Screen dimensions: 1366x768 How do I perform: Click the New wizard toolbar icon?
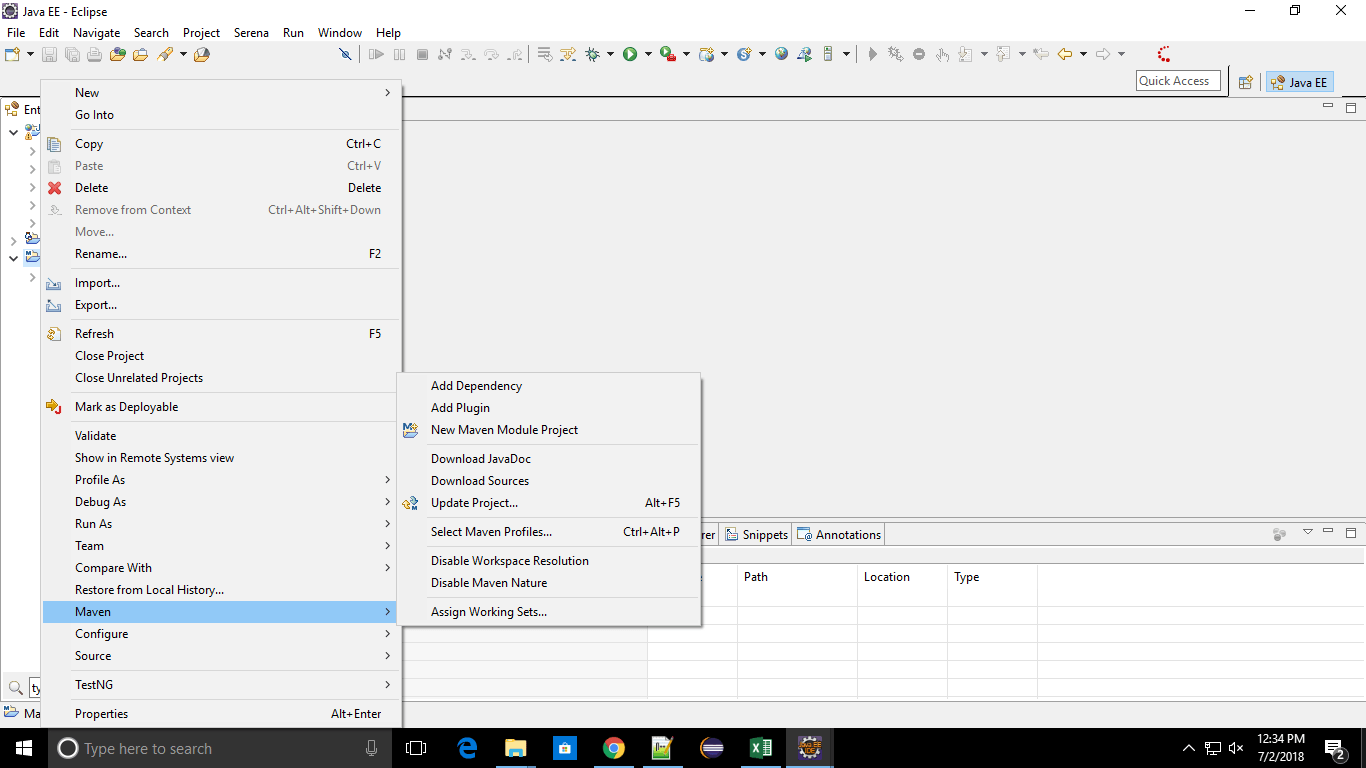click(13, 54)
